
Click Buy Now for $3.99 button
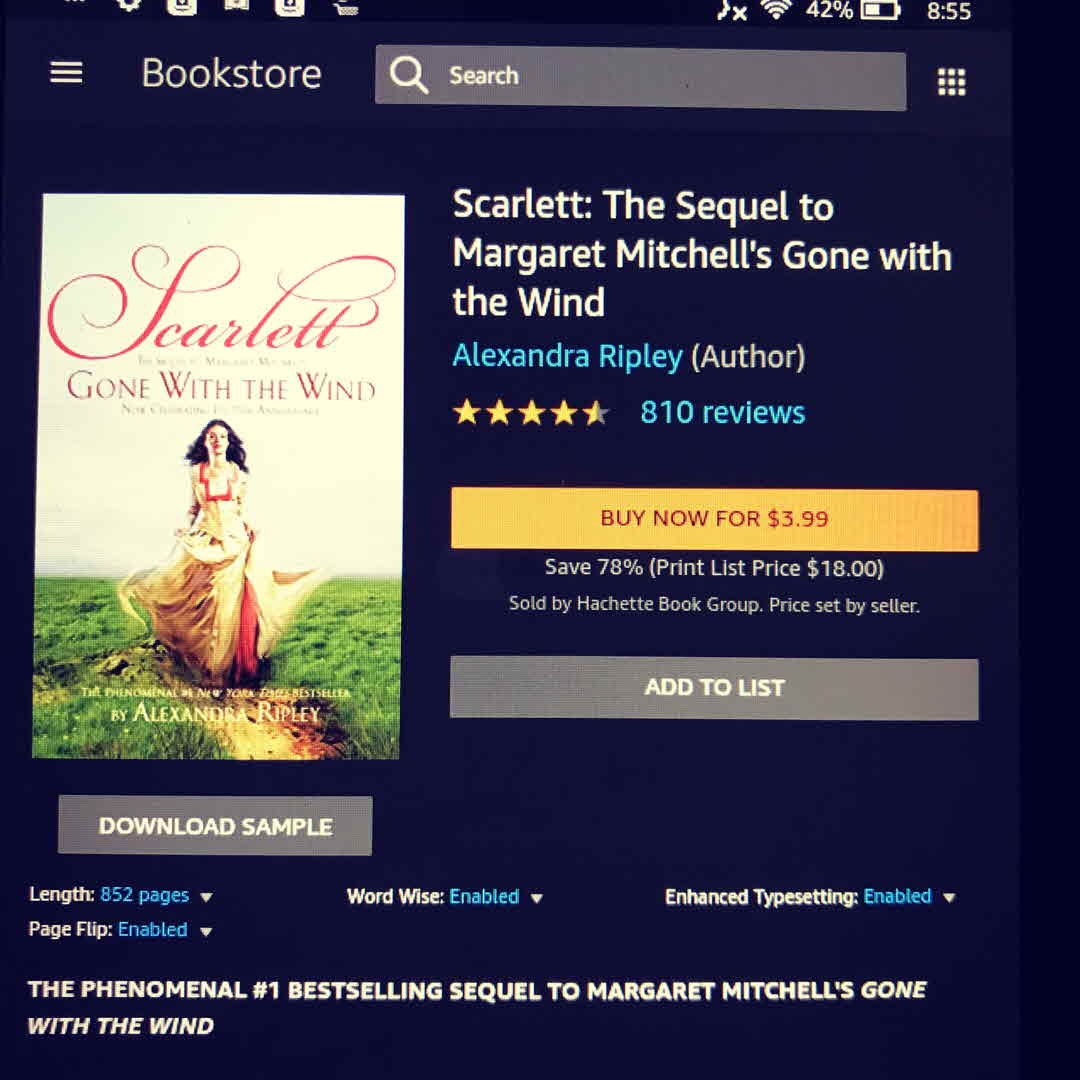pos(714,519)
